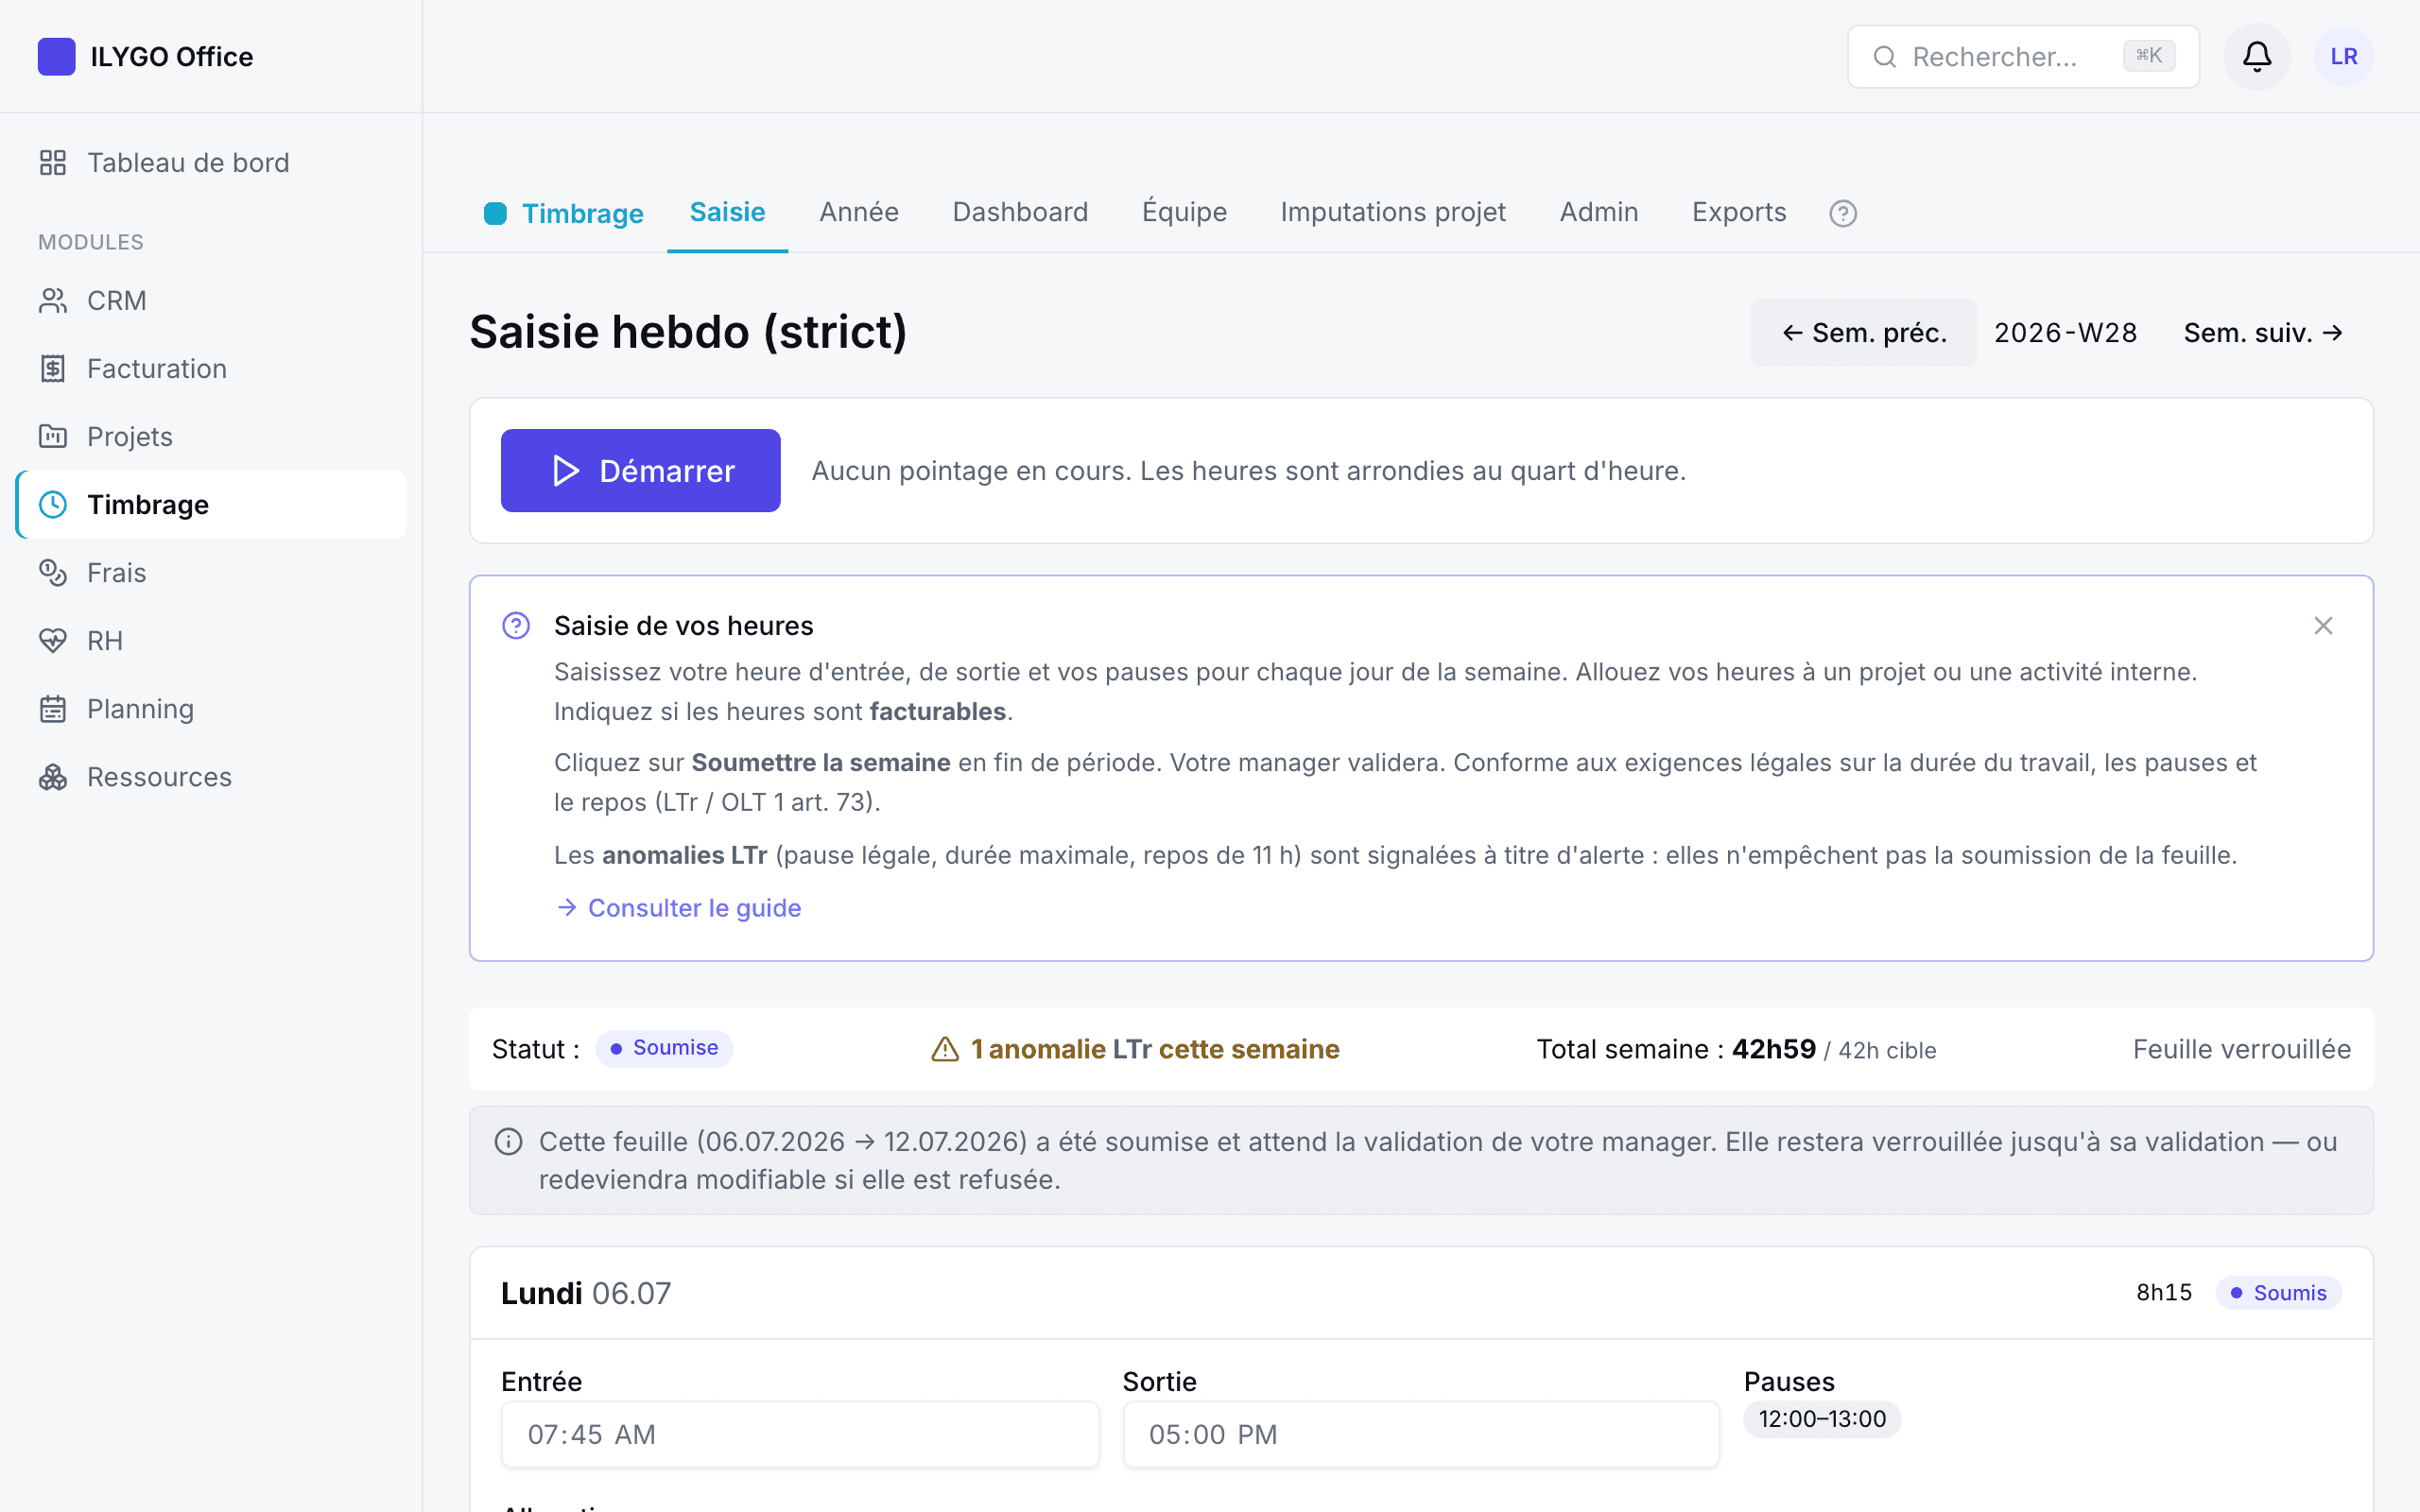Viewport: 2420px width, 1512px height.
Task: Open the Planning module
Action: click(x=211, y=709)
